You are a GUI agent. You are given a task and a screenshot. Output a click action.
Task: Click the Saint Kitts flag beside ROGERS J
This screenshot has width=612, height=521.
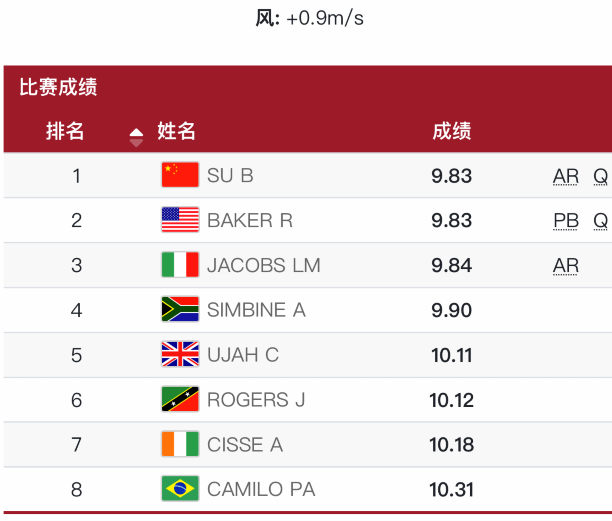click(x=180, y=399)
